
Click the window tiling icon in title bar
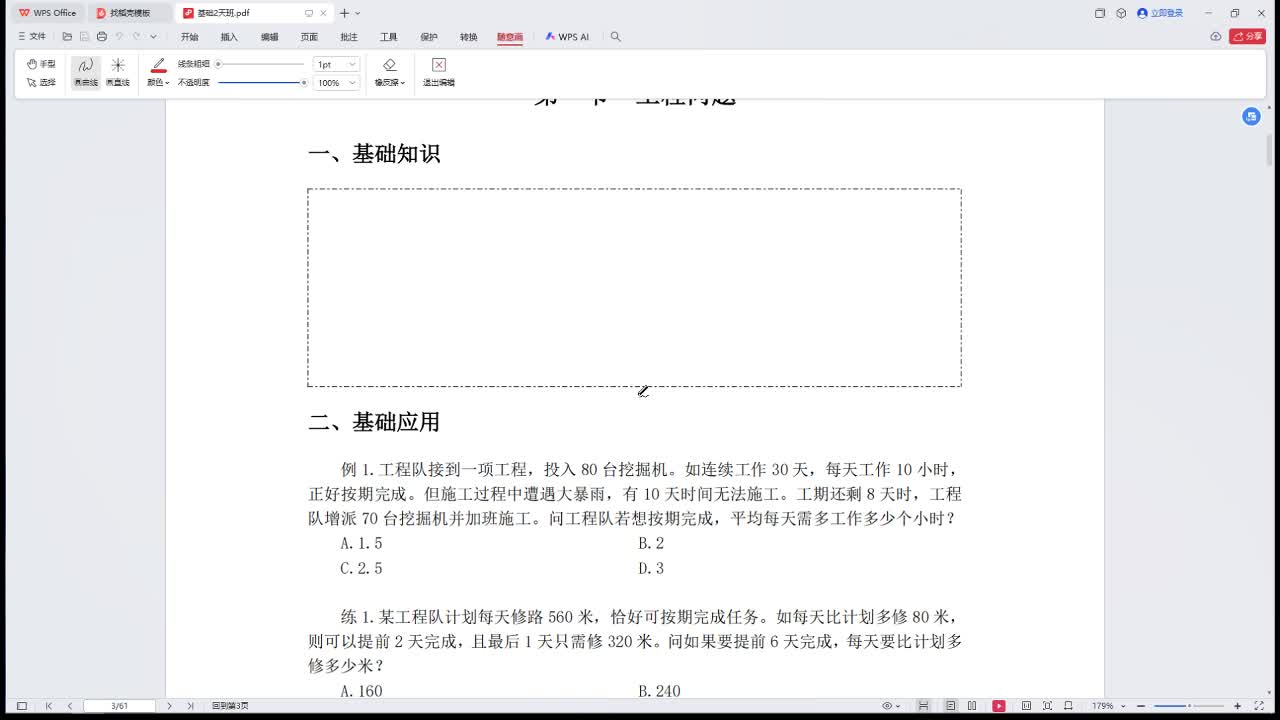tap(1100, 13)
